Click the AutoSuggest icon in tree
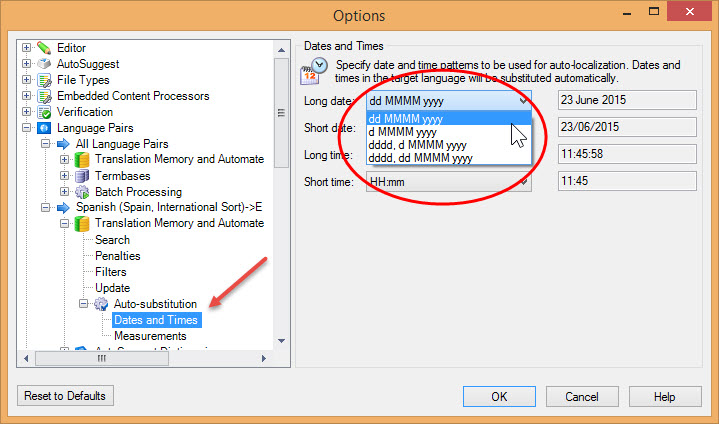 pyautogui.click(x=44, y=64)
